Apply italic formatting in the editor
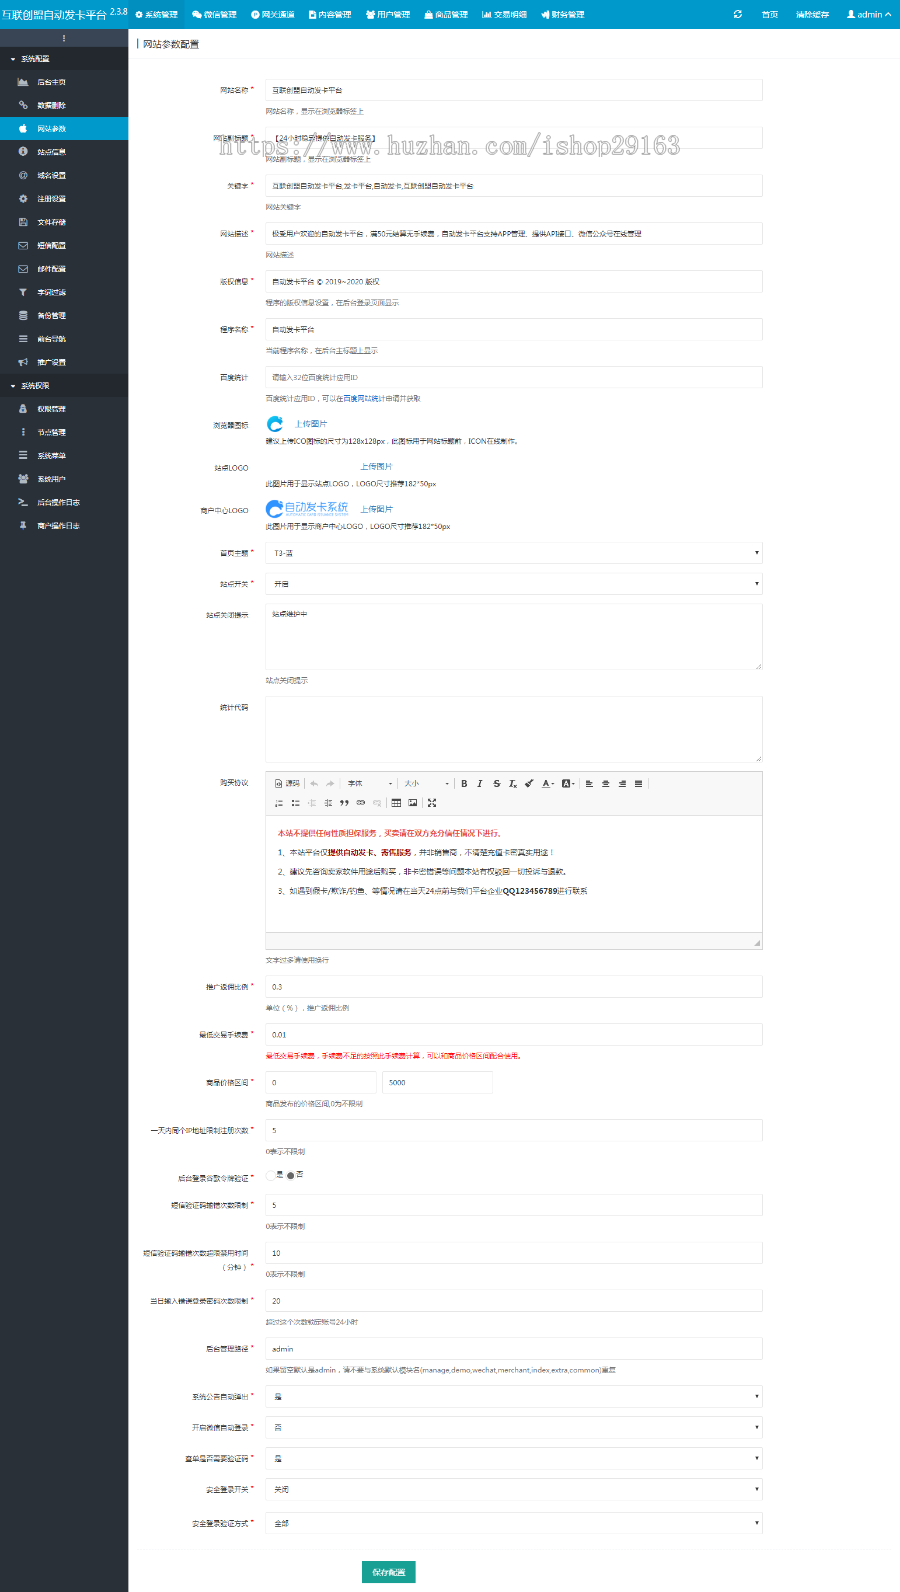Screen dimensions: 900x1592 [x=480, y=784]
